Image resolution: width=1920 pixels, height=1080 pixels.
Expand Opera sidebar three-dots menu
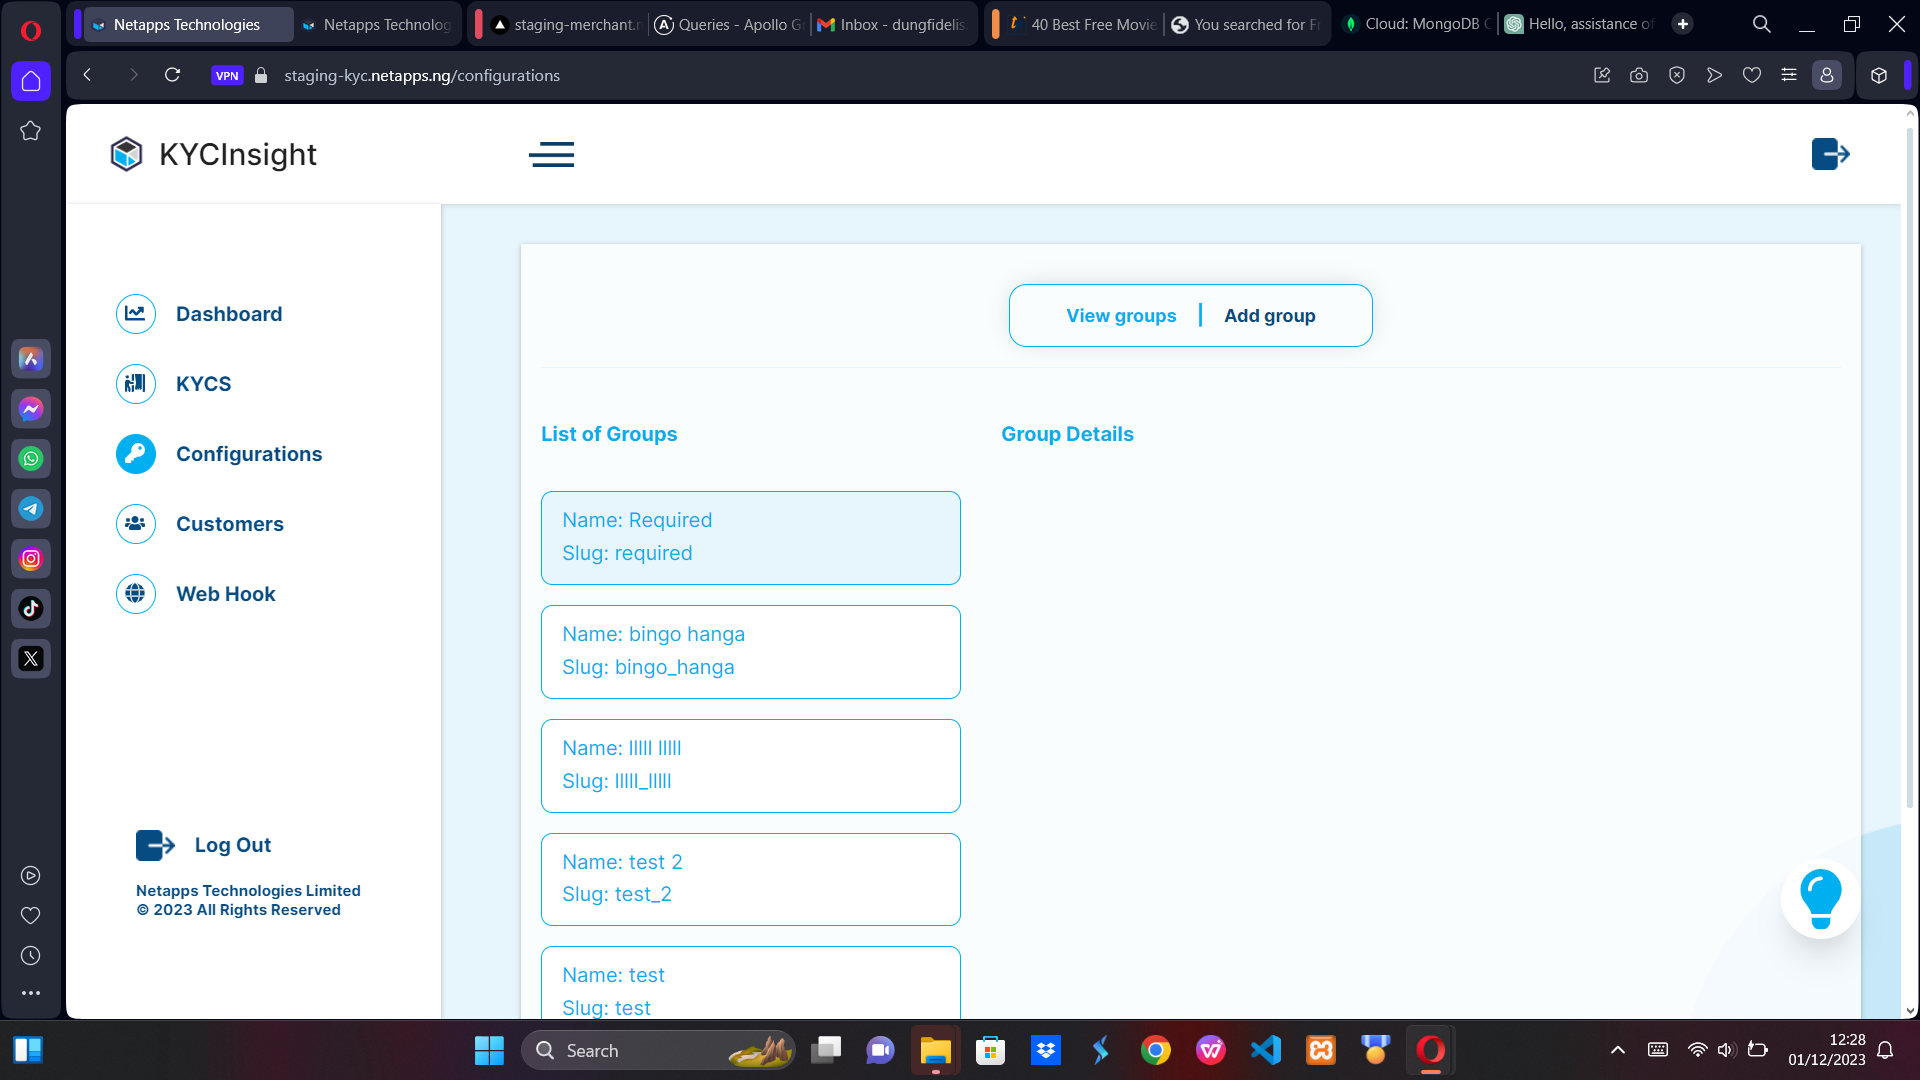click(x=31, y=993)
